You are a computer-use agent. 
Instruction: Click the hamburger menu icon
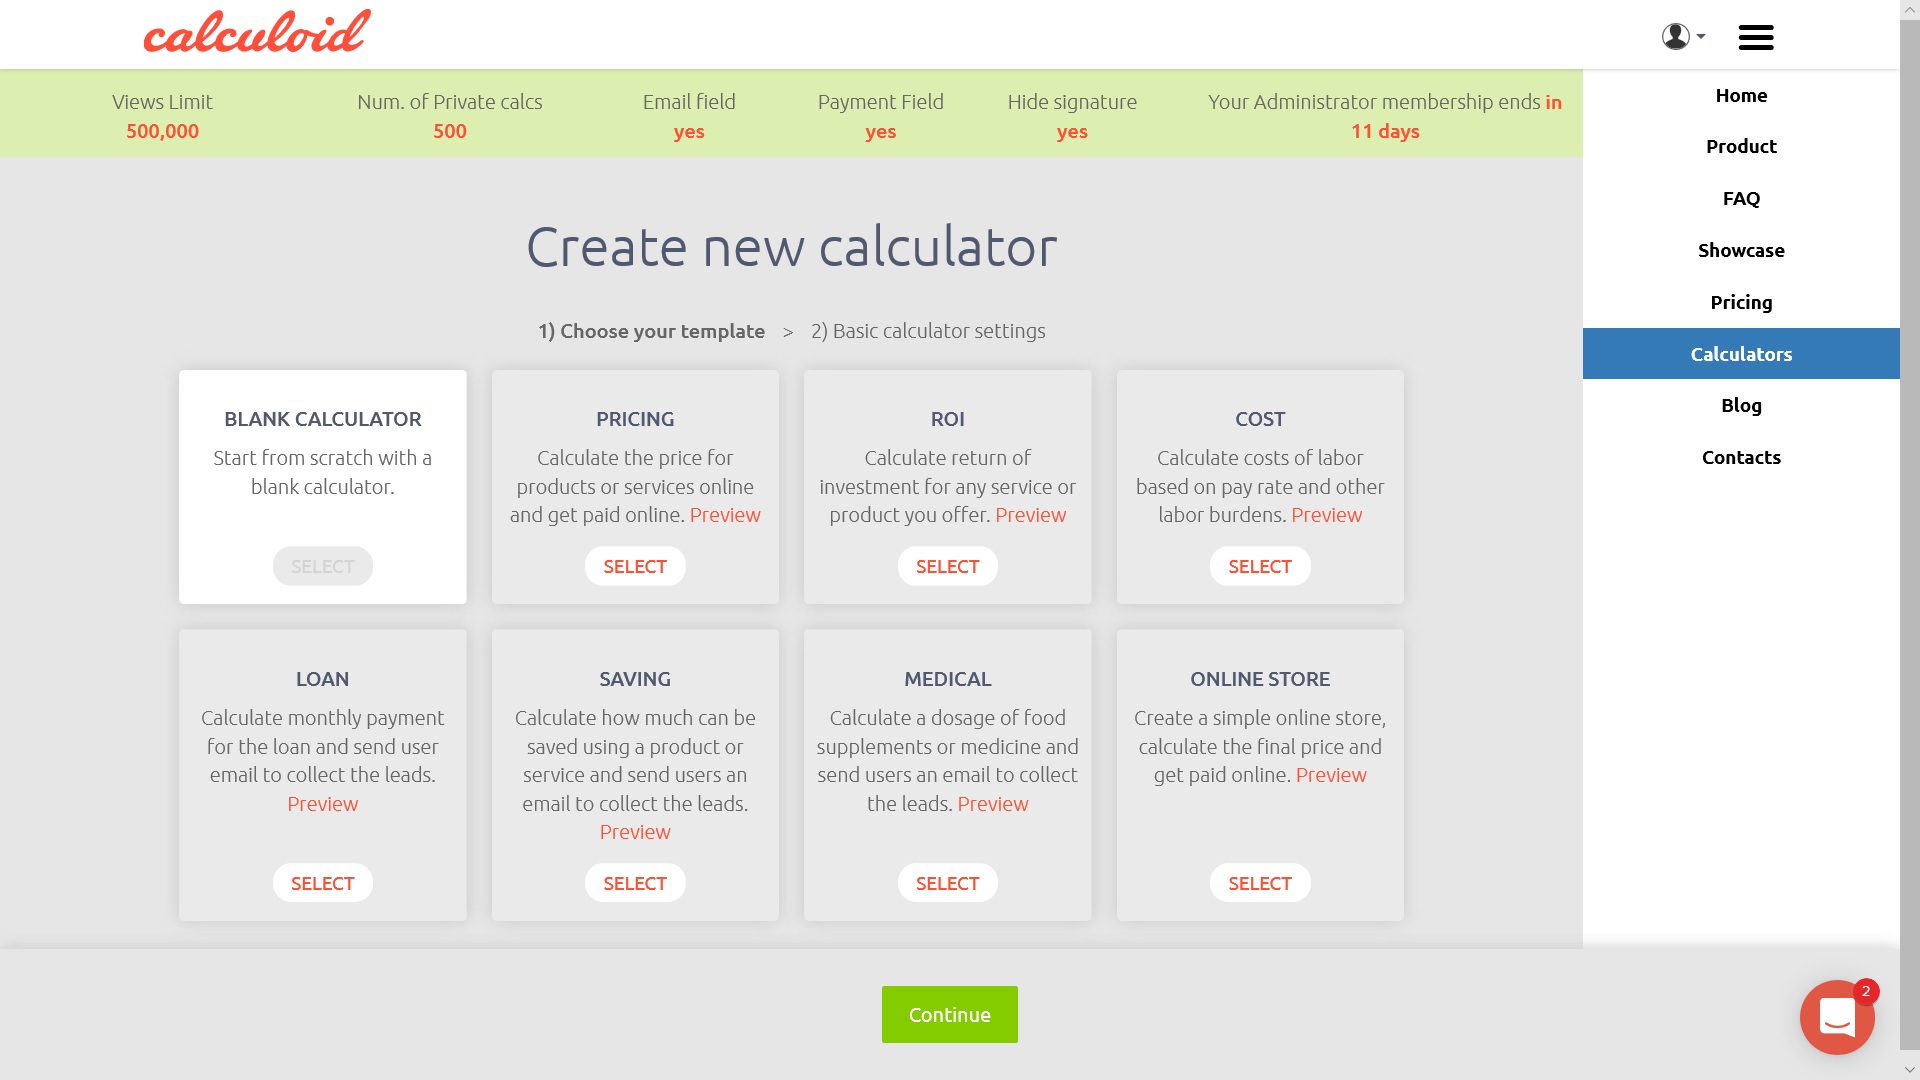point(1756,36)
